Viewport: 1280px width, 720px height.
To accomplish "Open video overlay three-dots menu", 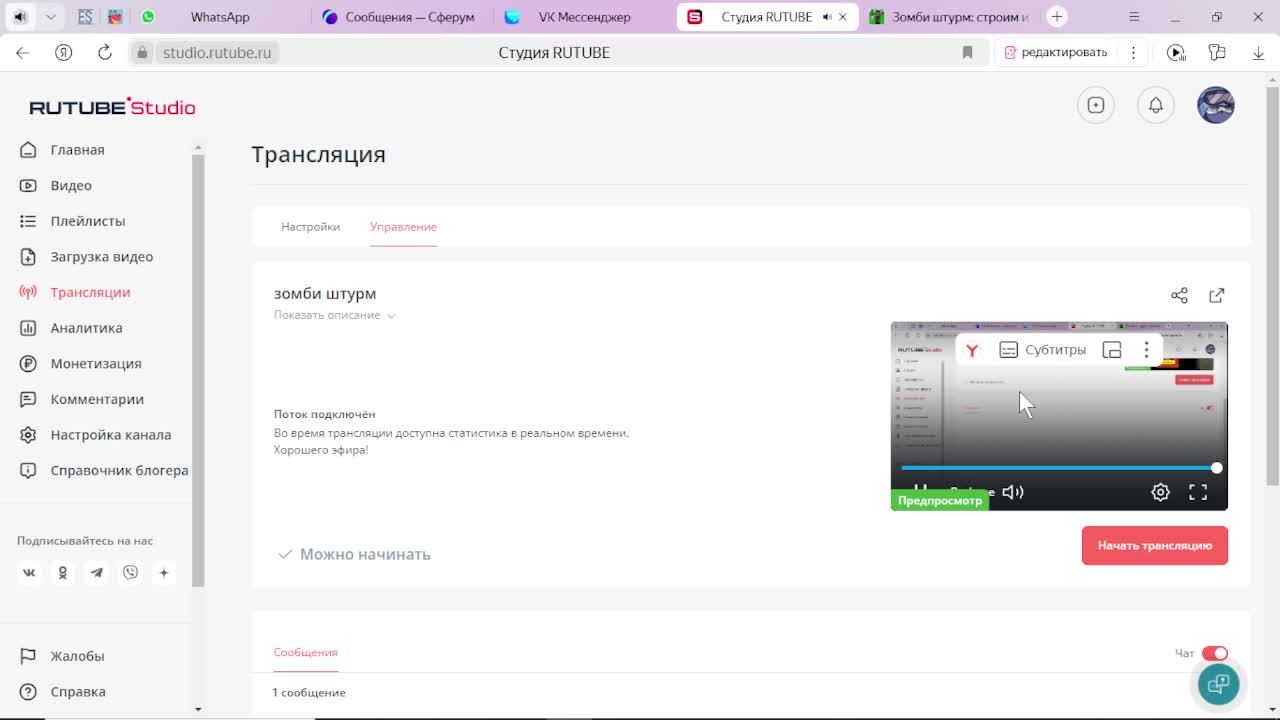I will [1146, 350].
